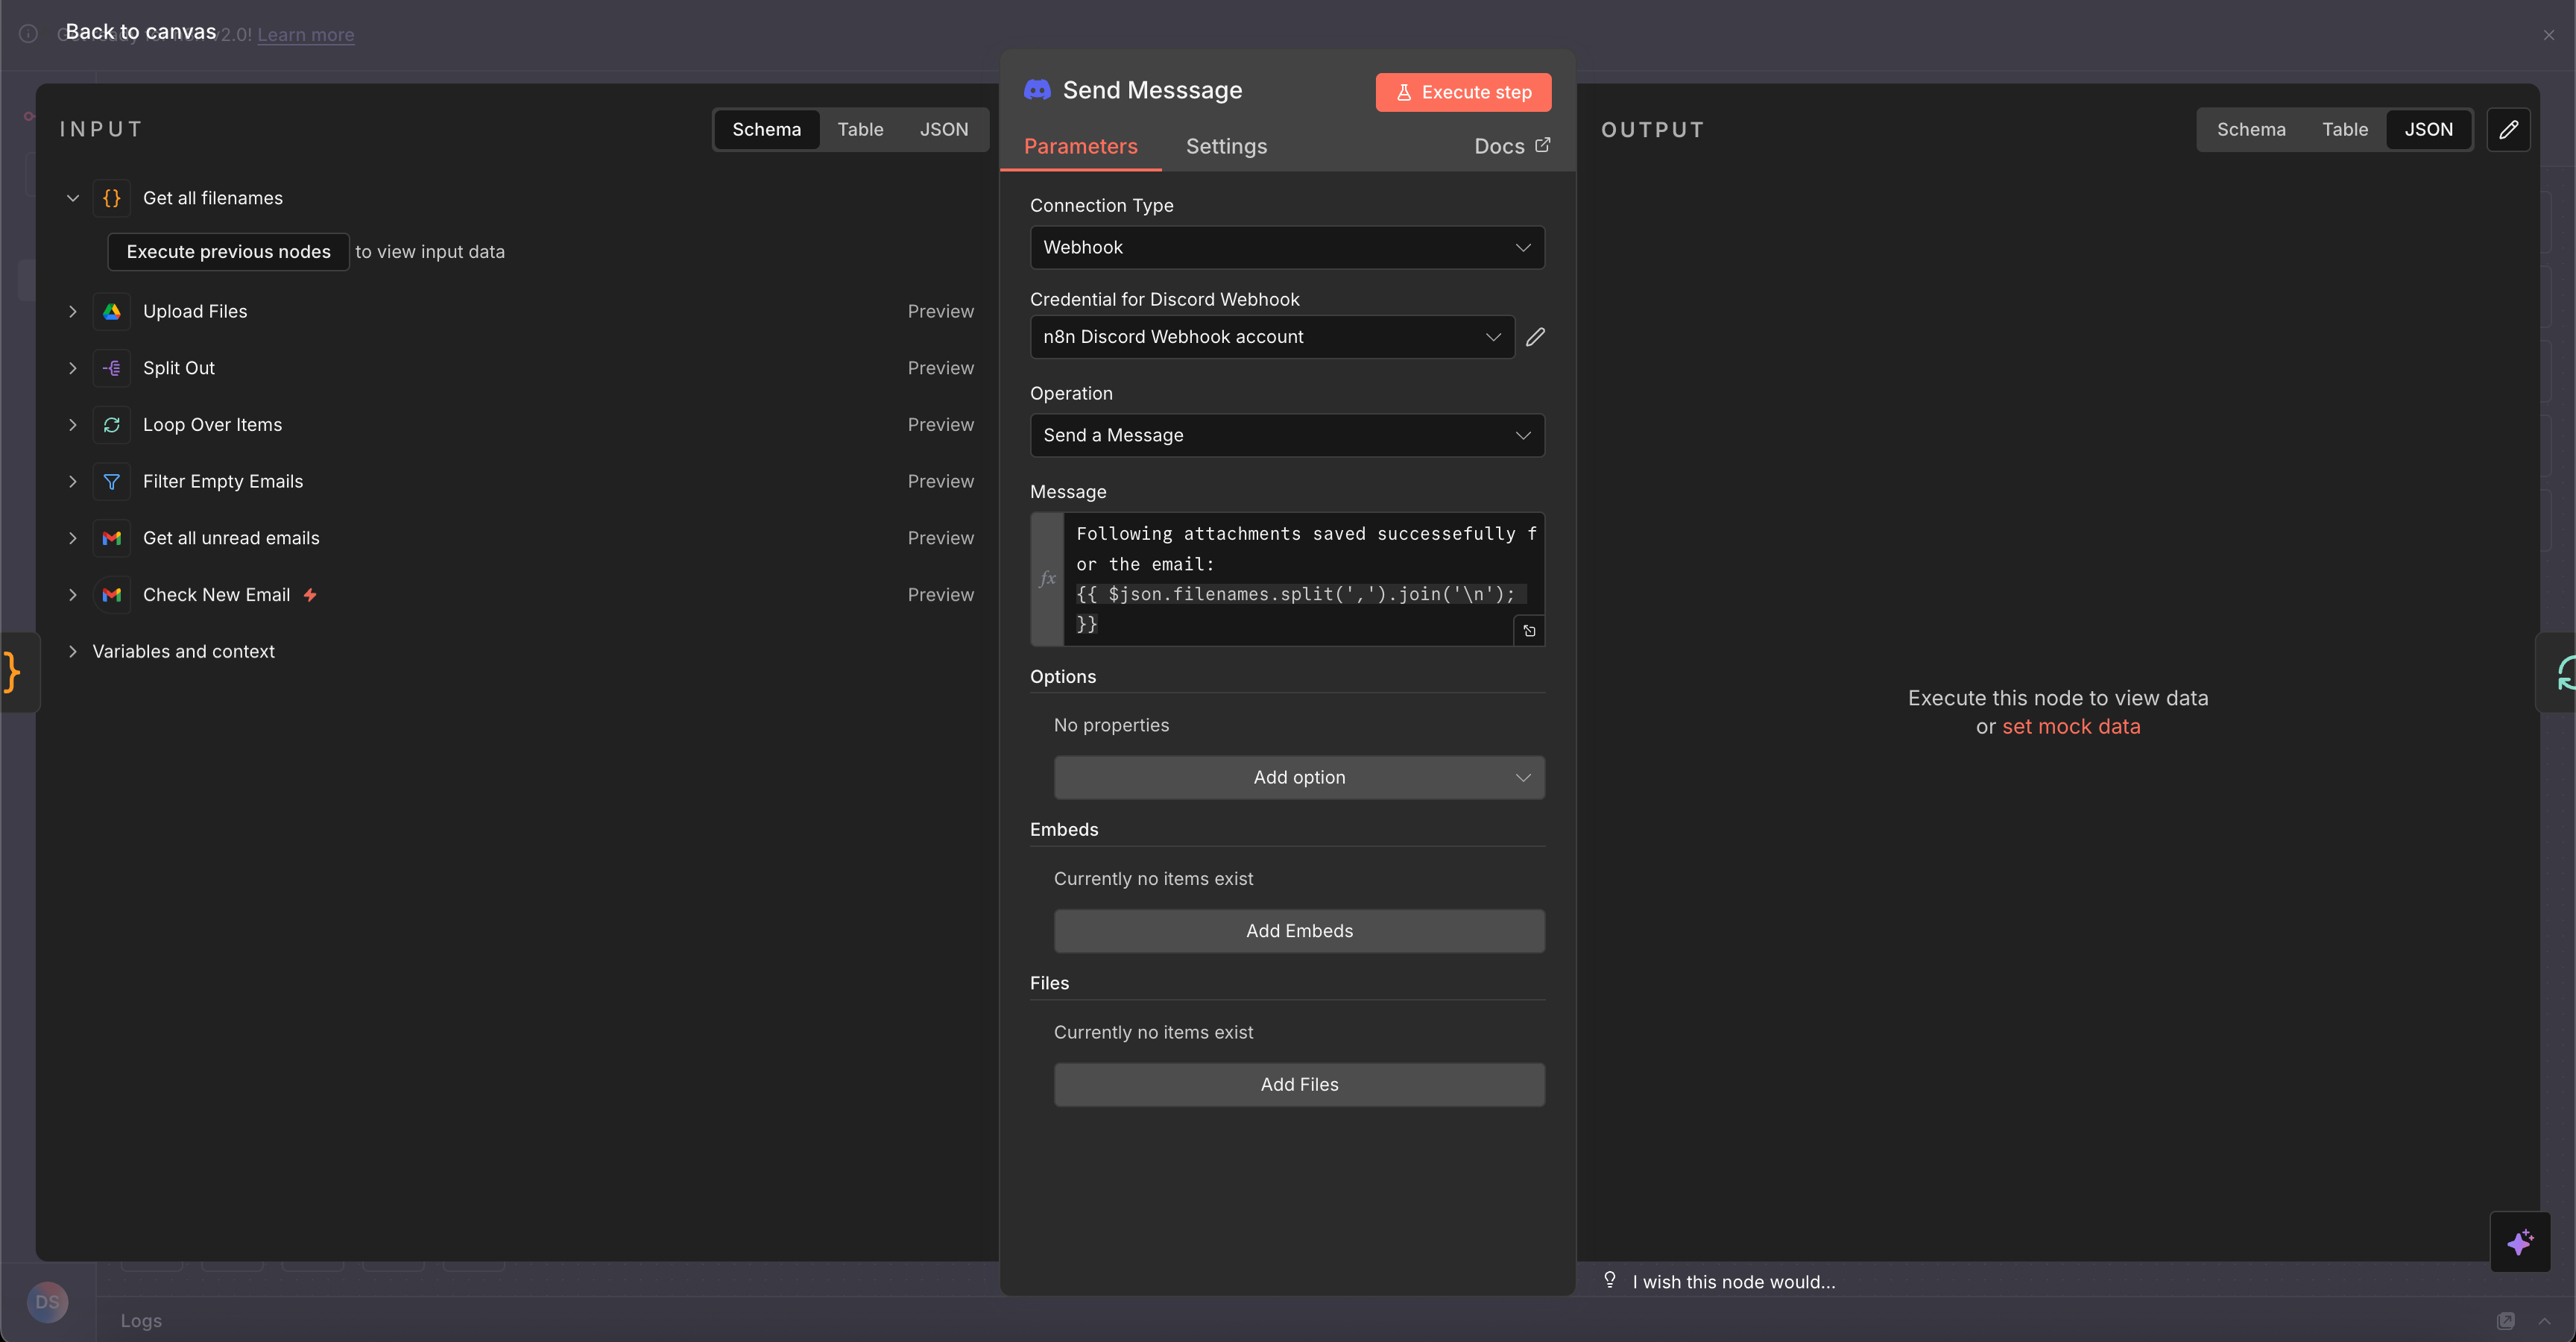The image size is (2576, 1342).
Task: Open the AI assistant sparkle button
Action: click(x=2520, y=1242)
